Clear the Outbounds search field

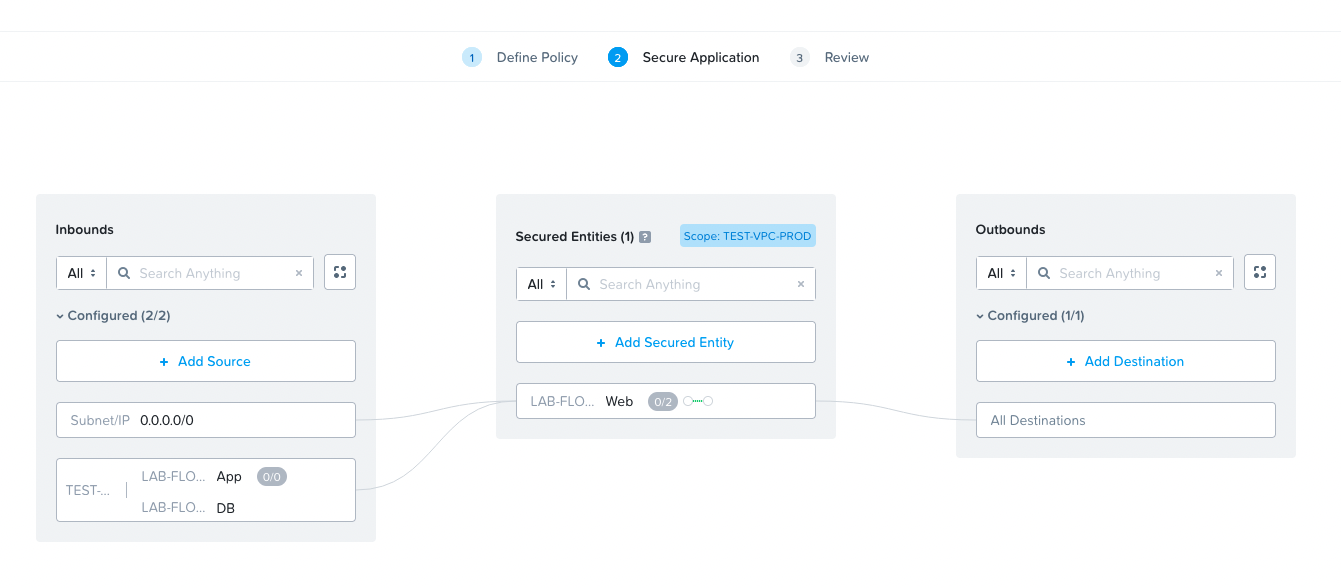[x=1218, y=273]
